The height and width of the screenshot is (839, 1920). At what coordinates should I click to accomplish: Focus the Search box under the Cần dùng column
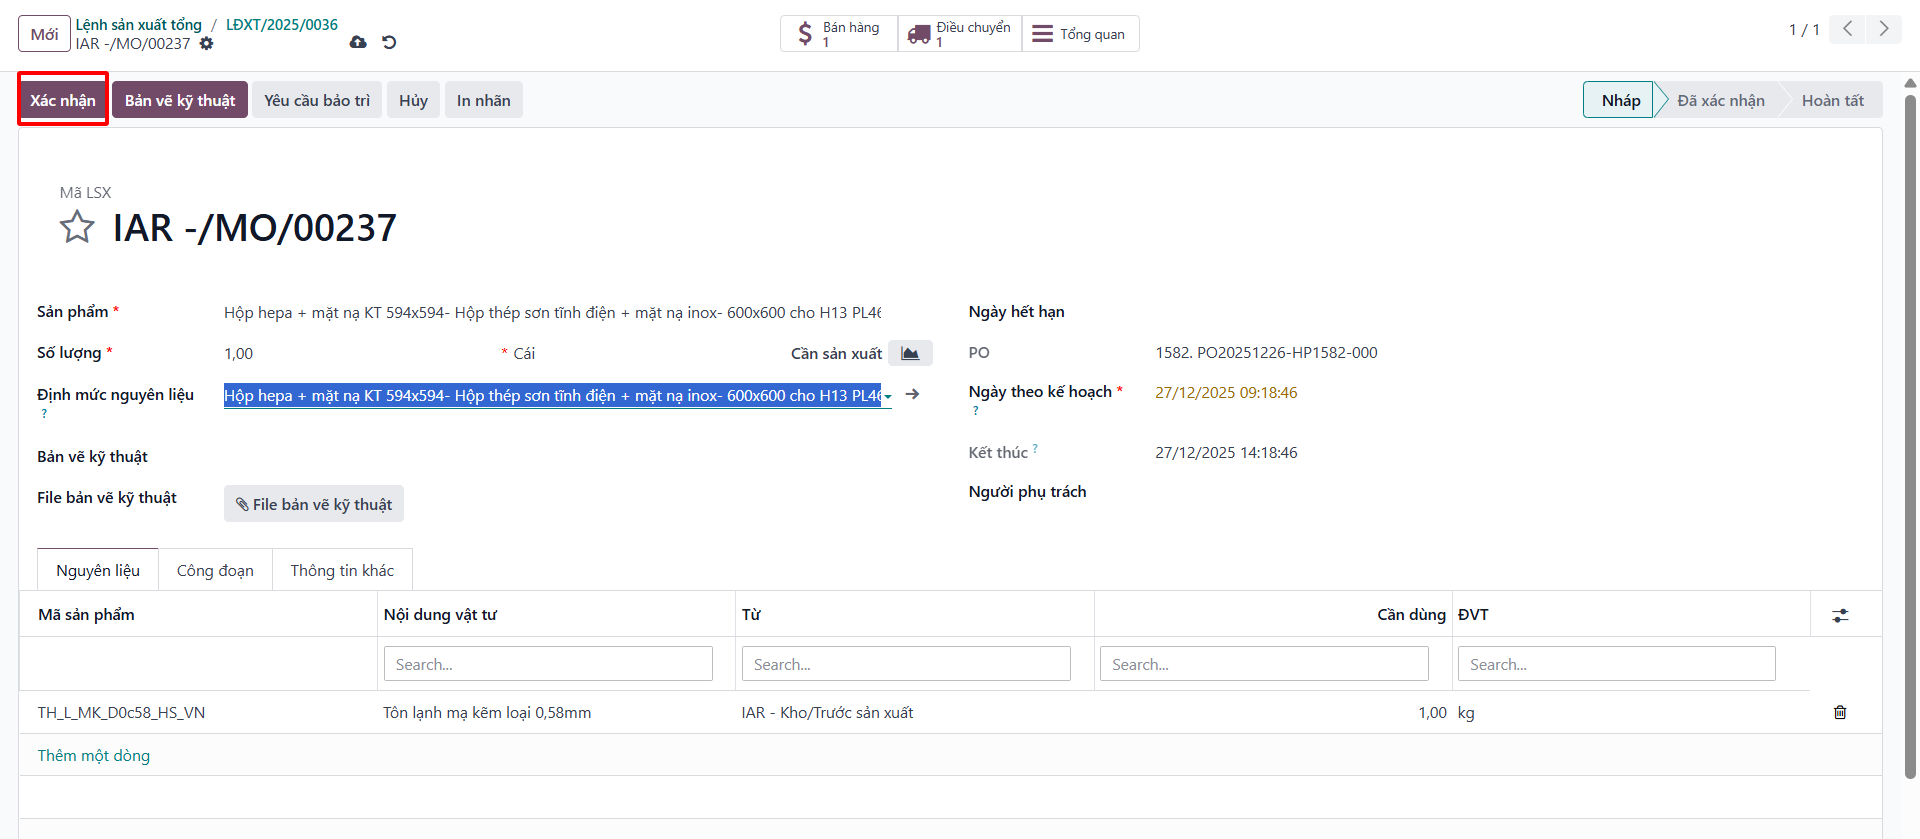[x=1264, y=664]
